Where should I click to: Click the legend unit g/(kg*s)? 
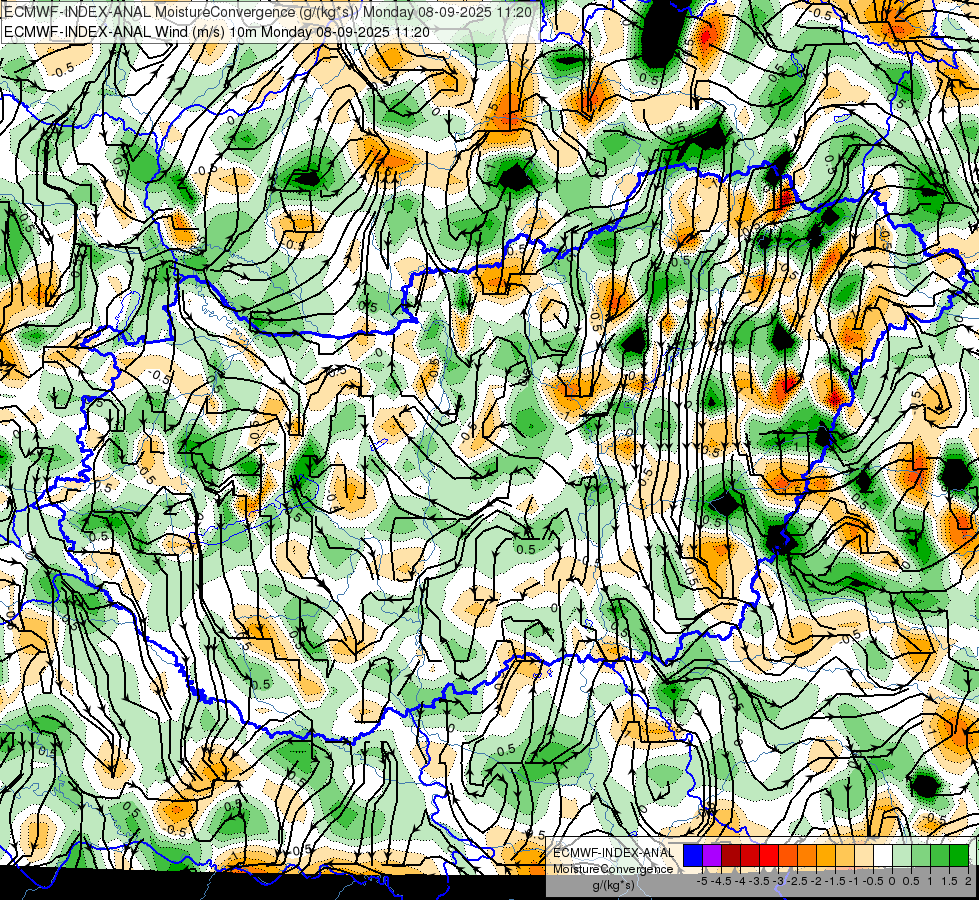[614, 886]
